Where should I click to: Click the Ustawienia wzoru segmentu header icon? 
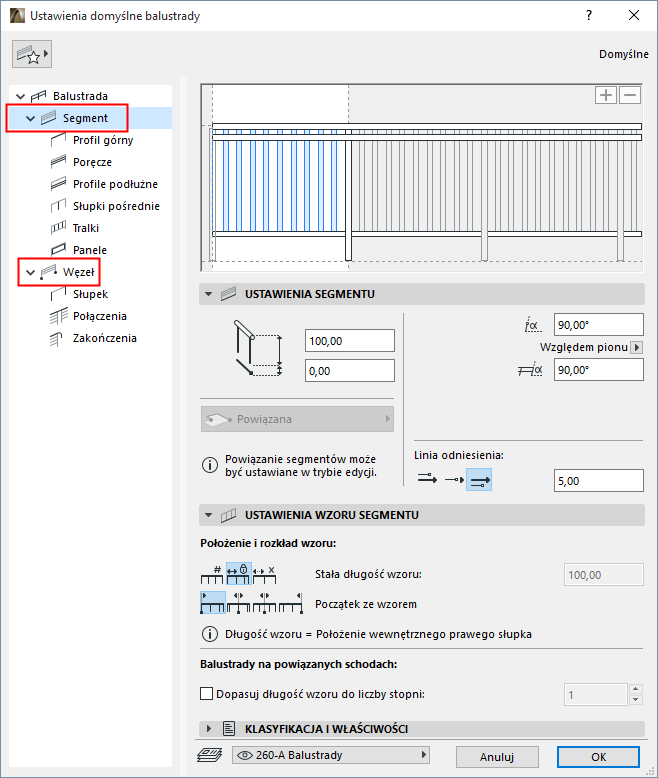(228, 515)
